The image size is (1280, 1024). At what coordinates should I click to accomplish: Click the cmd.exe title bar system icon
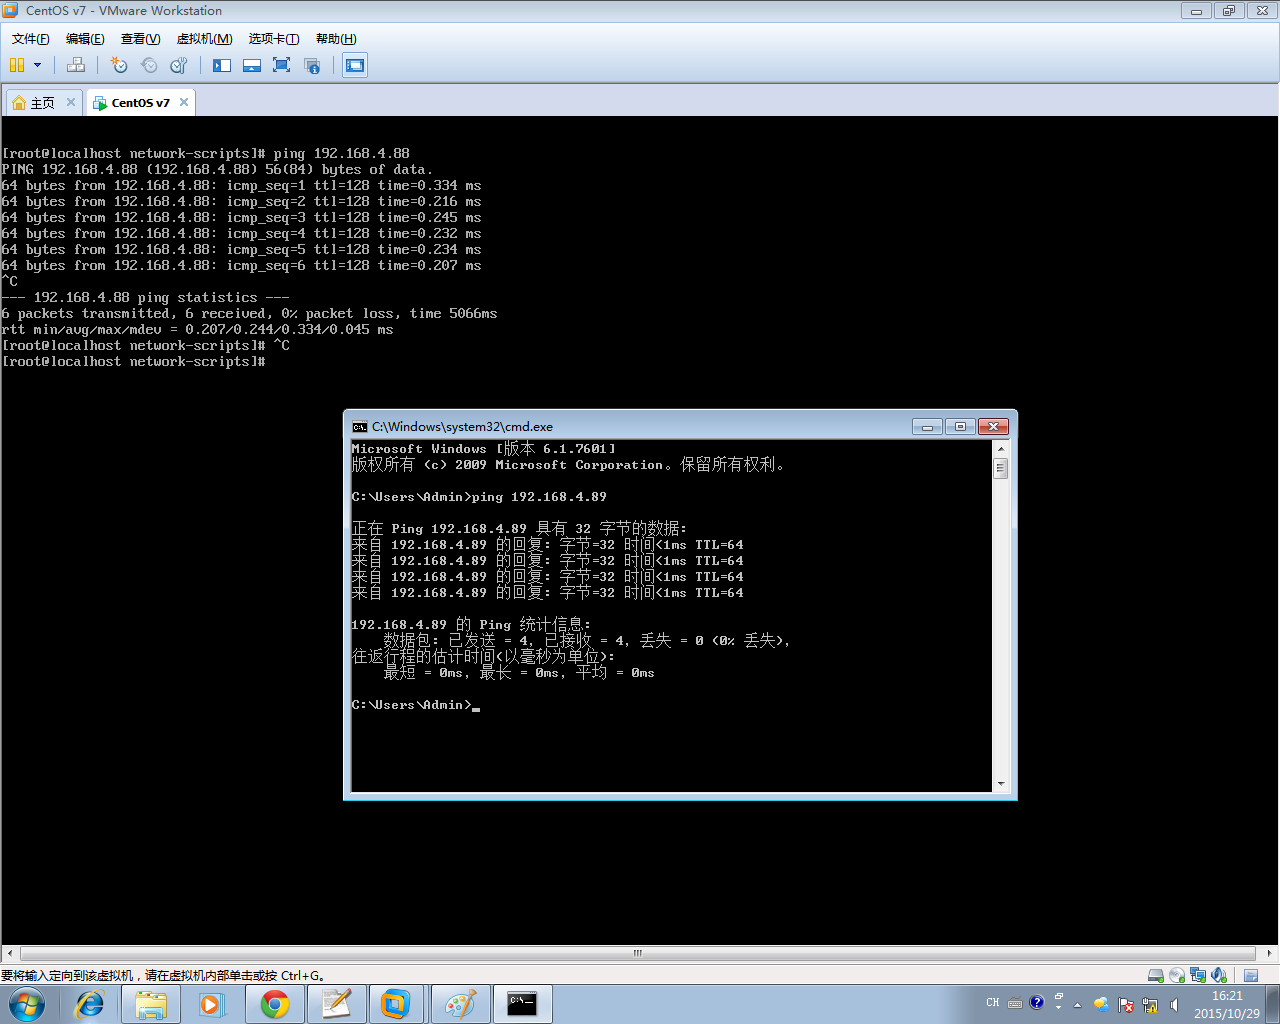(x=360, y=427)
